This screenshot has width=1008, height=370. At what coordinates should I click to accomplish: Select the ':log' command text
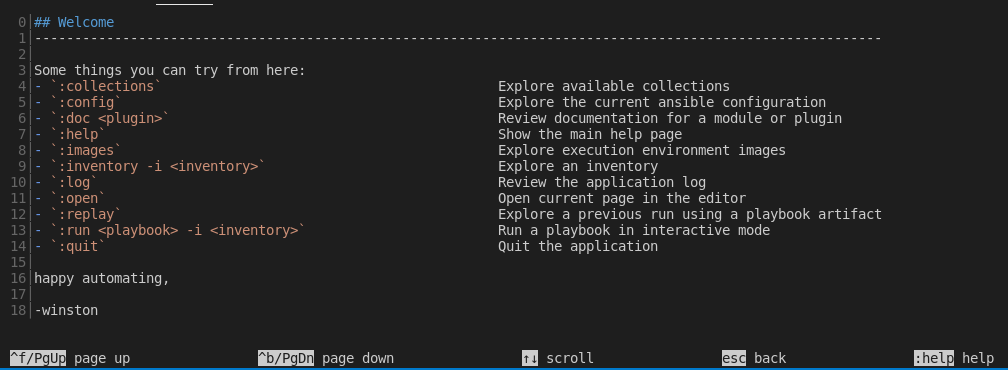(x=74, y=182)
